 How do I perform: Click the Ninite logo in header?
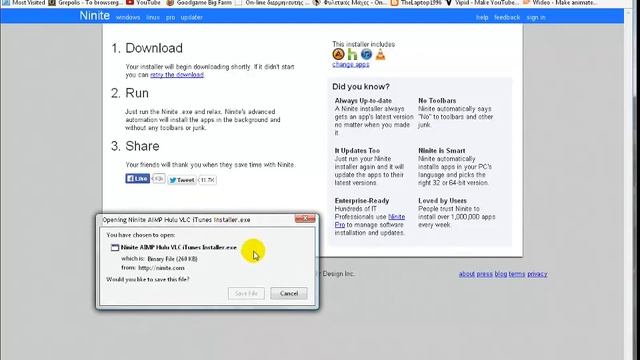coord(94,16)
